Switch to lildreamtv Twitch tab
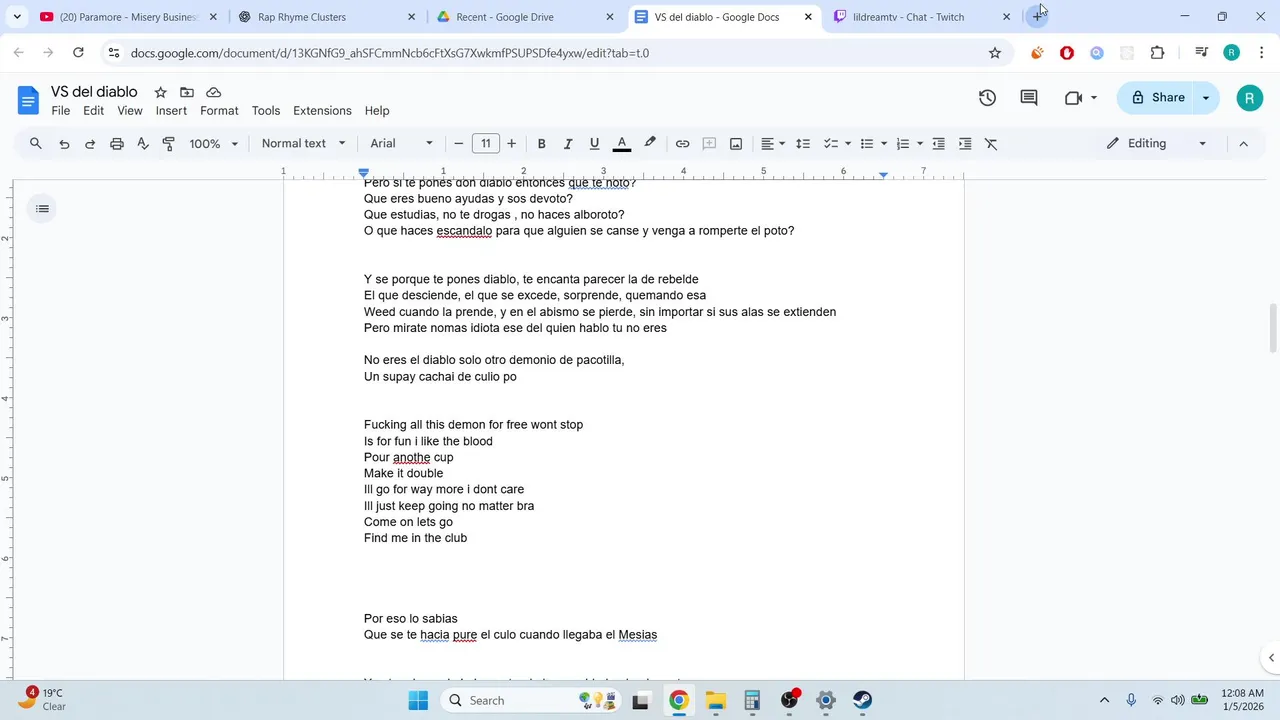Image resolution: width=1280 pixels, height=720 pixels. click(x=920, y=17)
